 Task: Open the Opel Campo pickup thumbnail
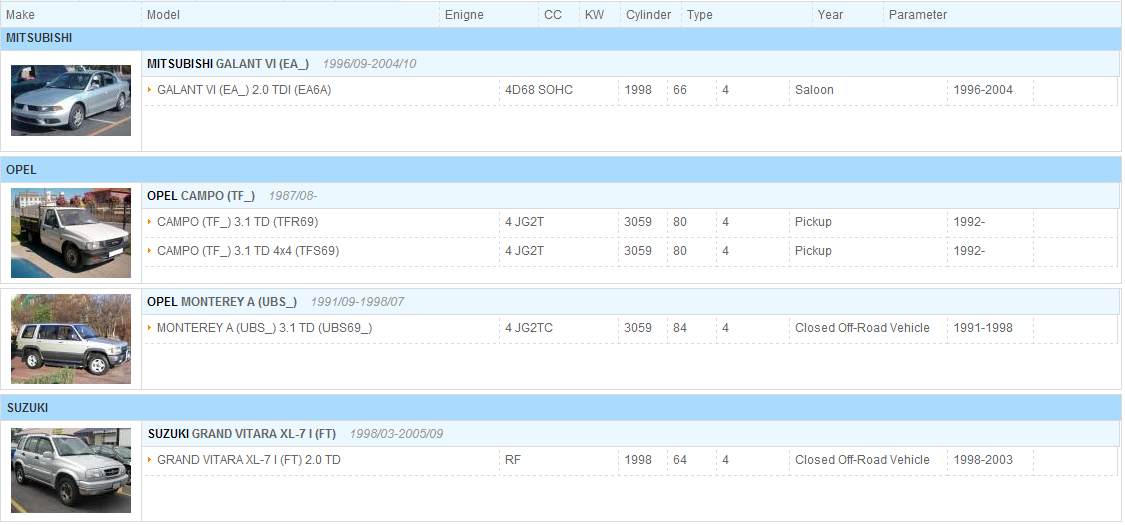tap(71, 233)
